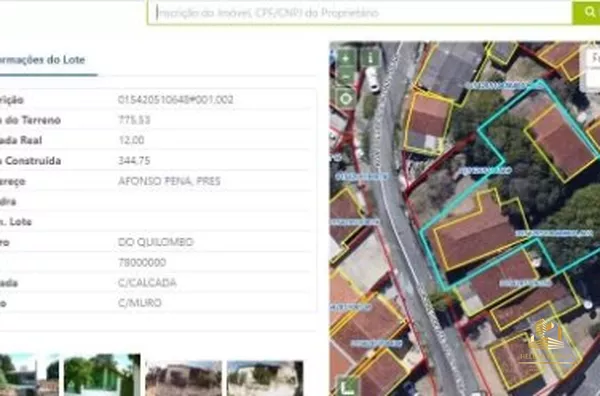Click the white car on the map
This screenshot has width=600, height=396.
pyautogui.click(x=373, y=80)
